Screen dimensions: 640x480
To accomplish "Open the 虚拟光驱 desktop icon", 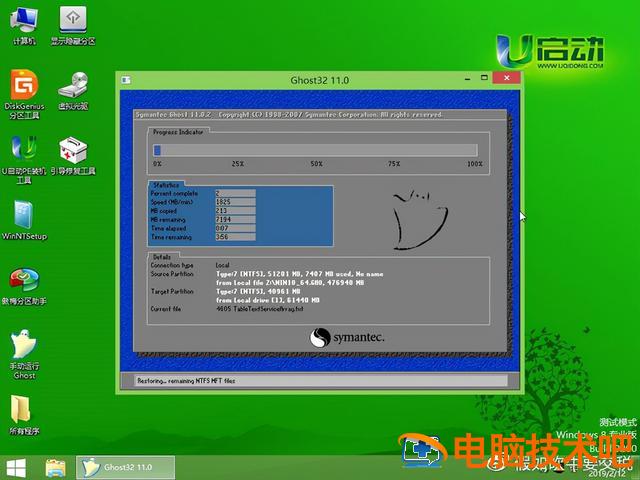I will (73, 91).
